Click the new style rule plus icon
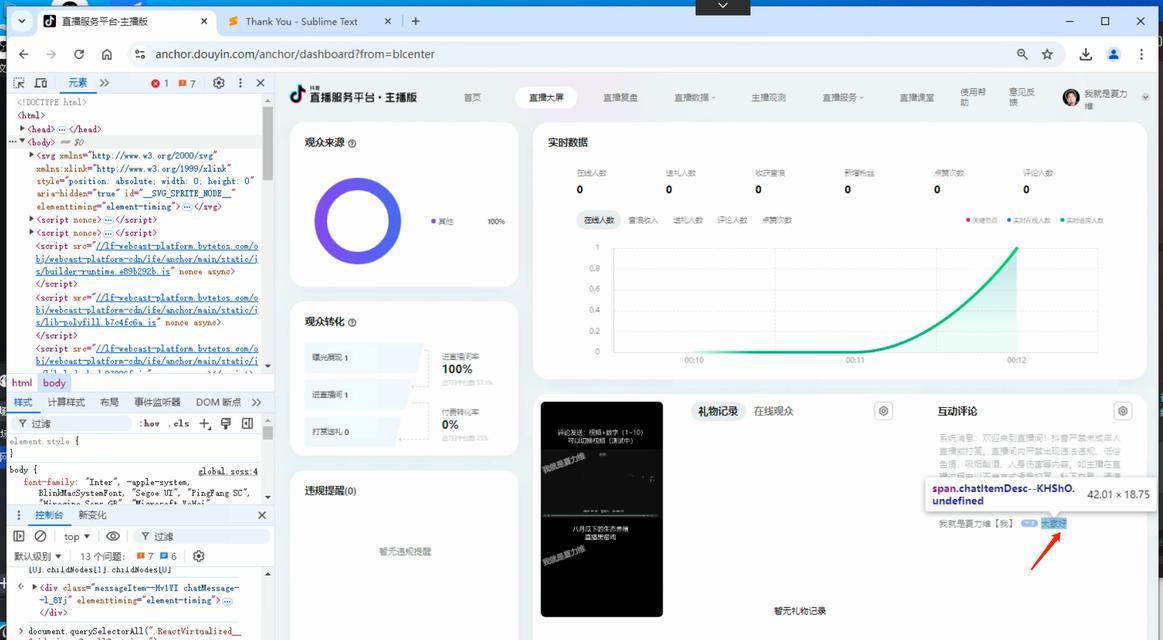 pos(205,423)
